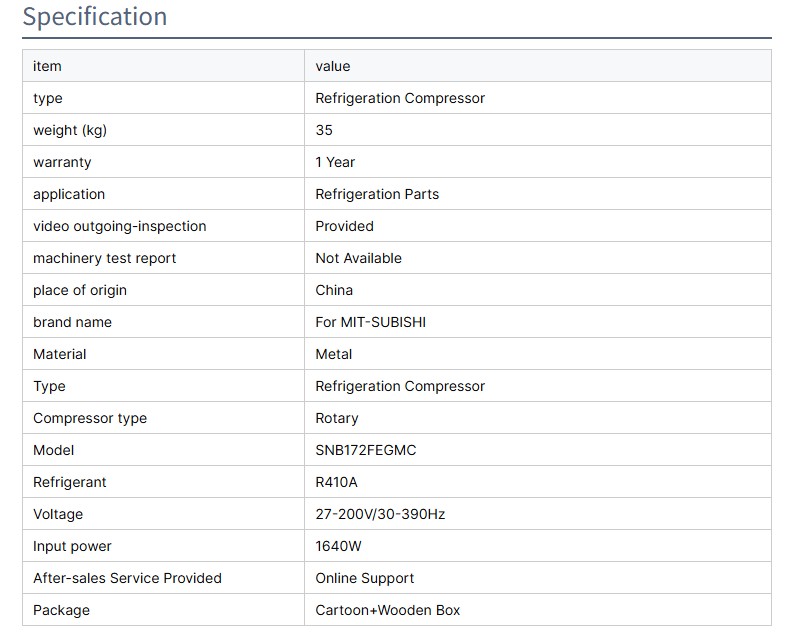Screen dimensions: 787x641
Task: Select the place of origin value 'China'
Action: [x=334, y=290]
